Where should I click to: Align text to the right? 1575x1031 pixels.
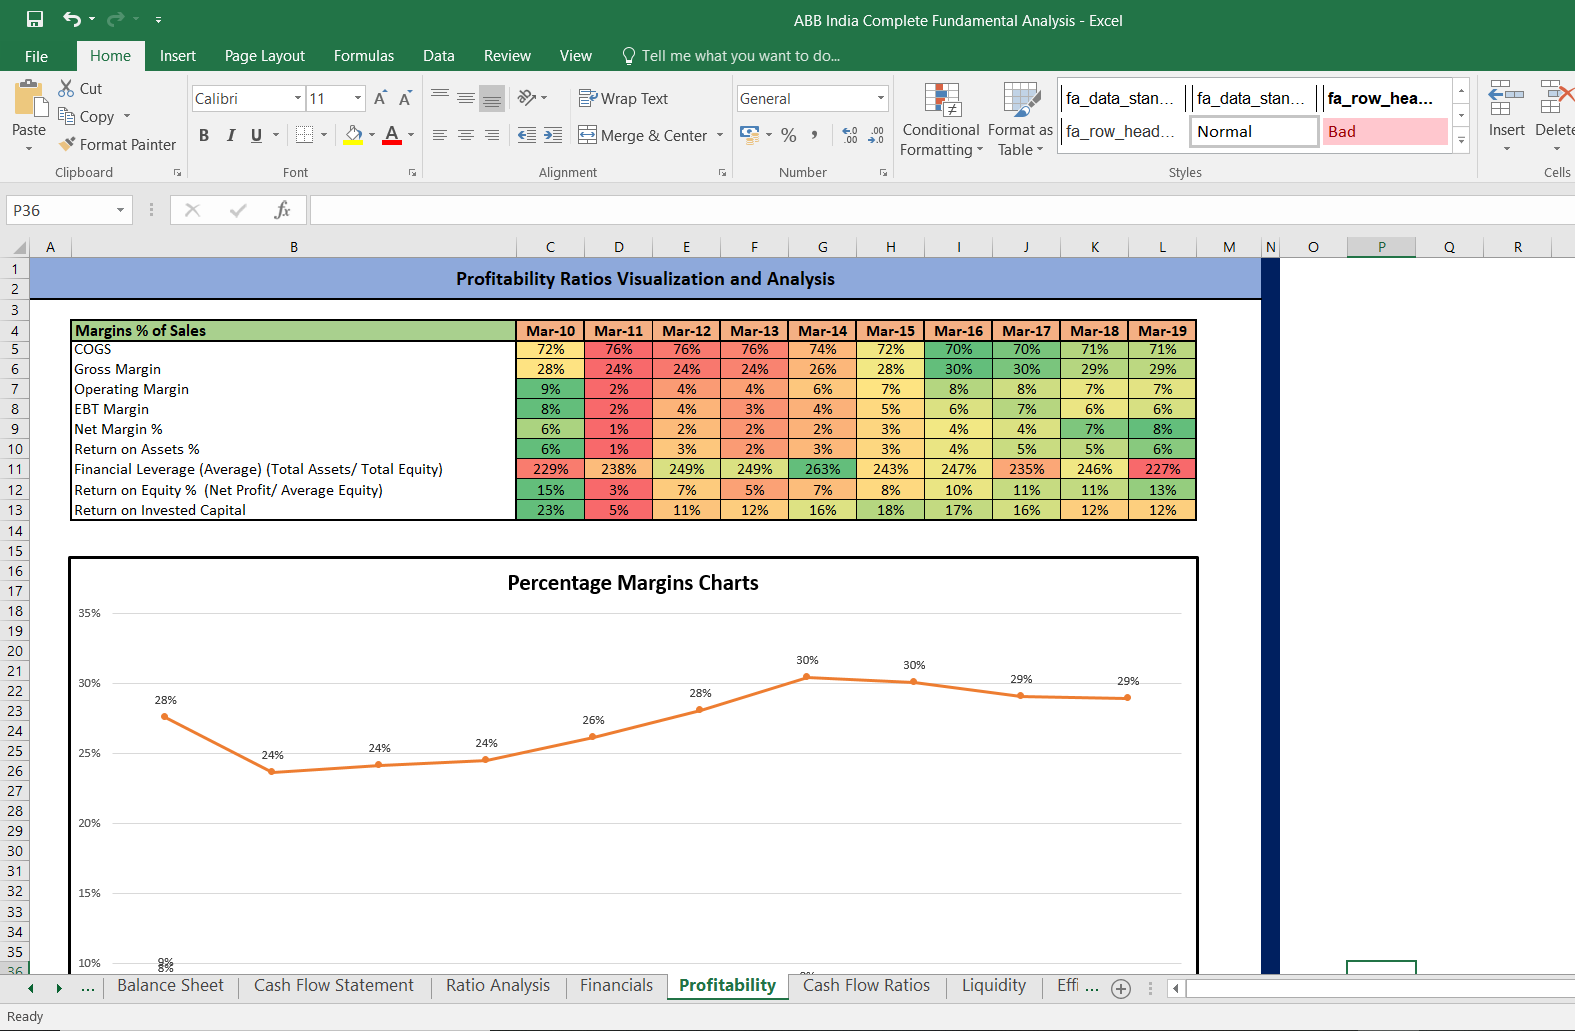click(492, 135)
